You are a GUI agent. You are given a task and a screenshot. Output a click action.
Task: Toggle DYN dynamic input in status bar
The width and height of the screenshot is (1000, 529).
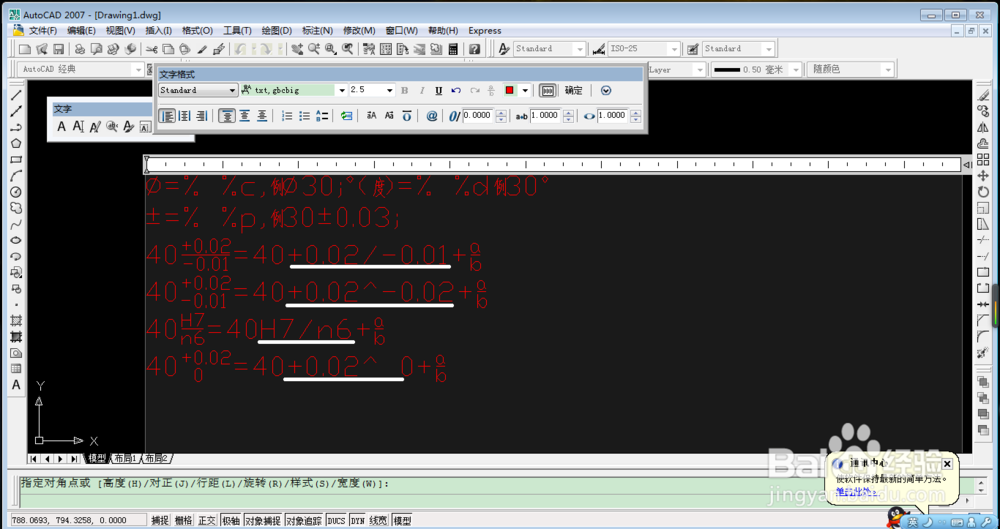pyautogui.click(x=357, y=521)
